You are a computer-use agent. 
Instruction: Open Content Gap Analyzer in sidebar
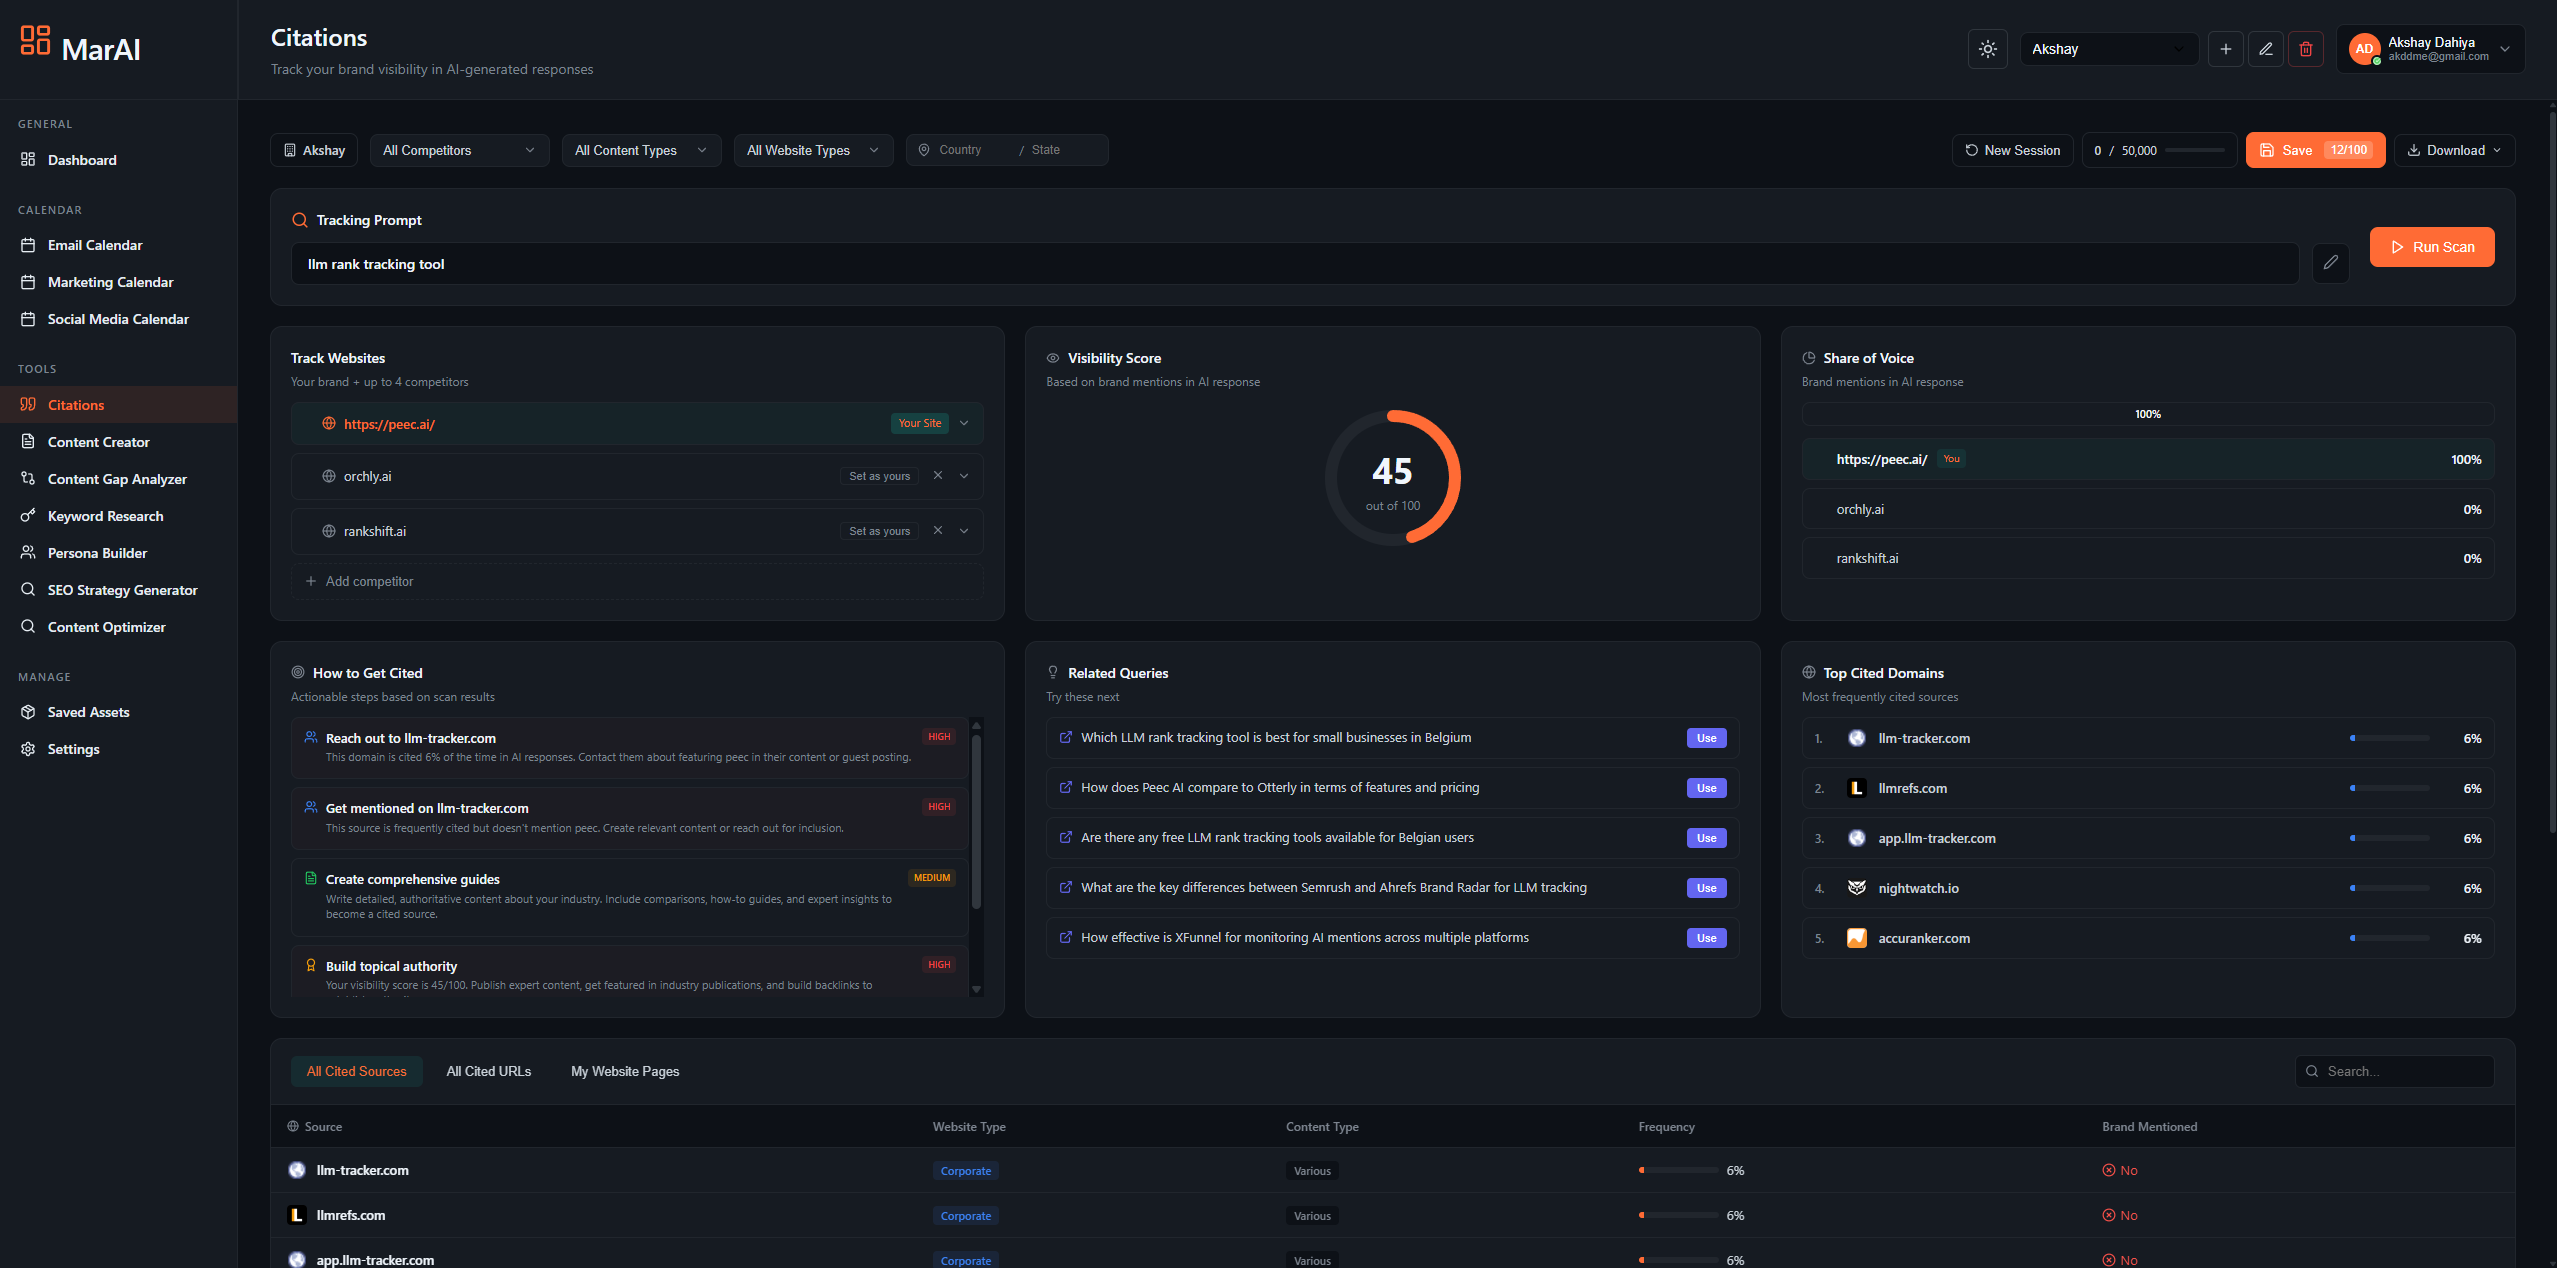[x=117, y=479]
